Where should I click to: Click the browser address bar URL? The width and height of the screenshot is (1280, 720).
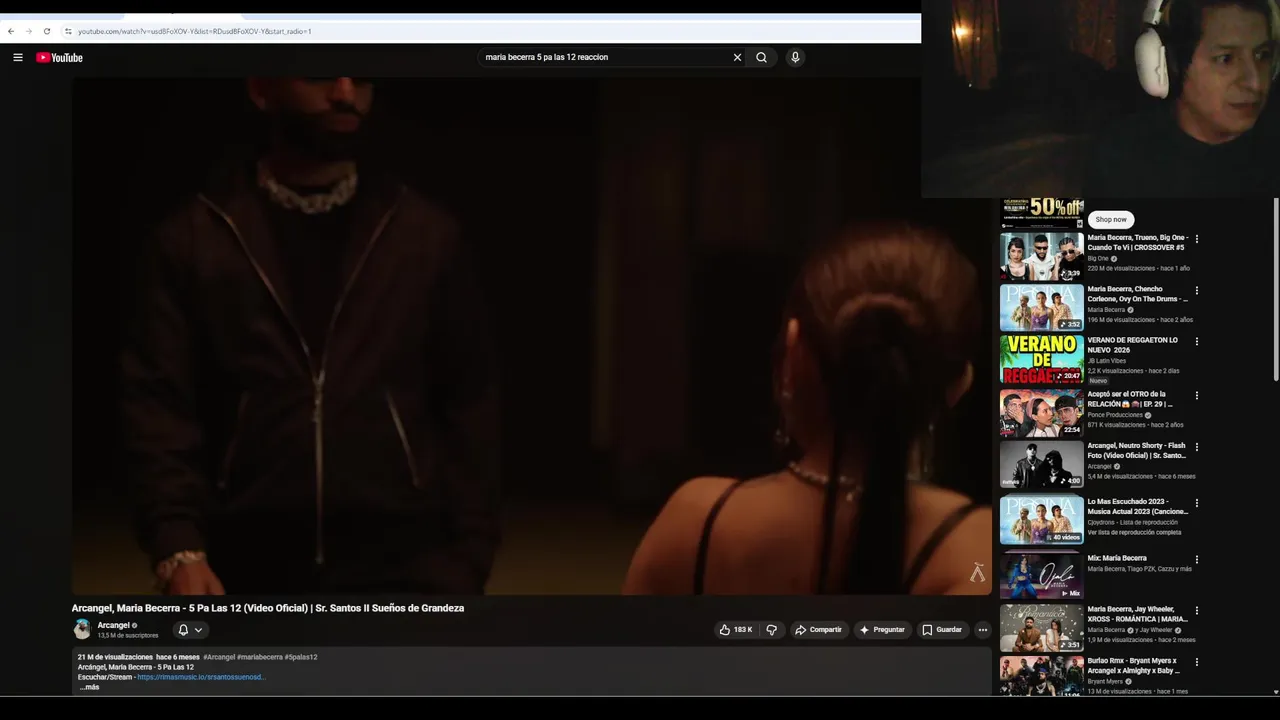[195, 31]
